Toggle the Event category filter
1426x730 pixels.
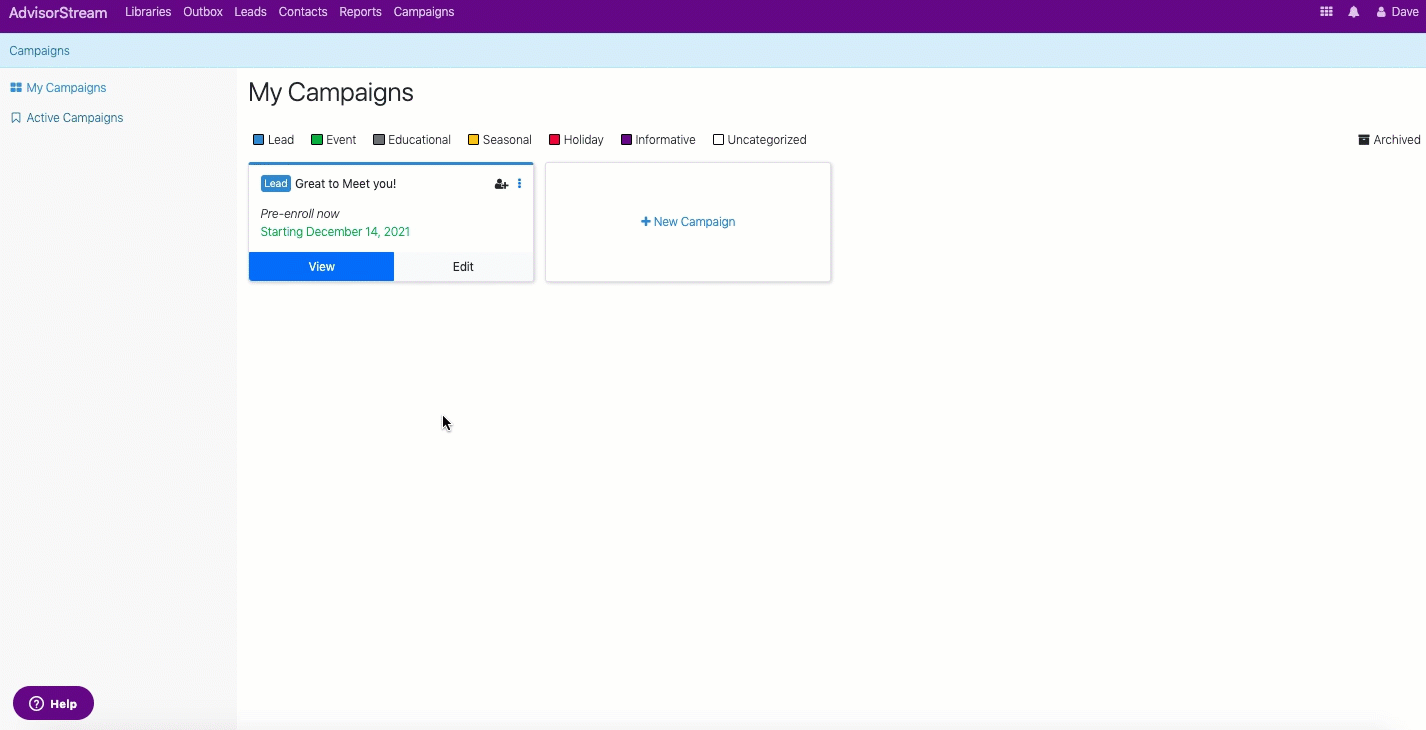(334, 140)
